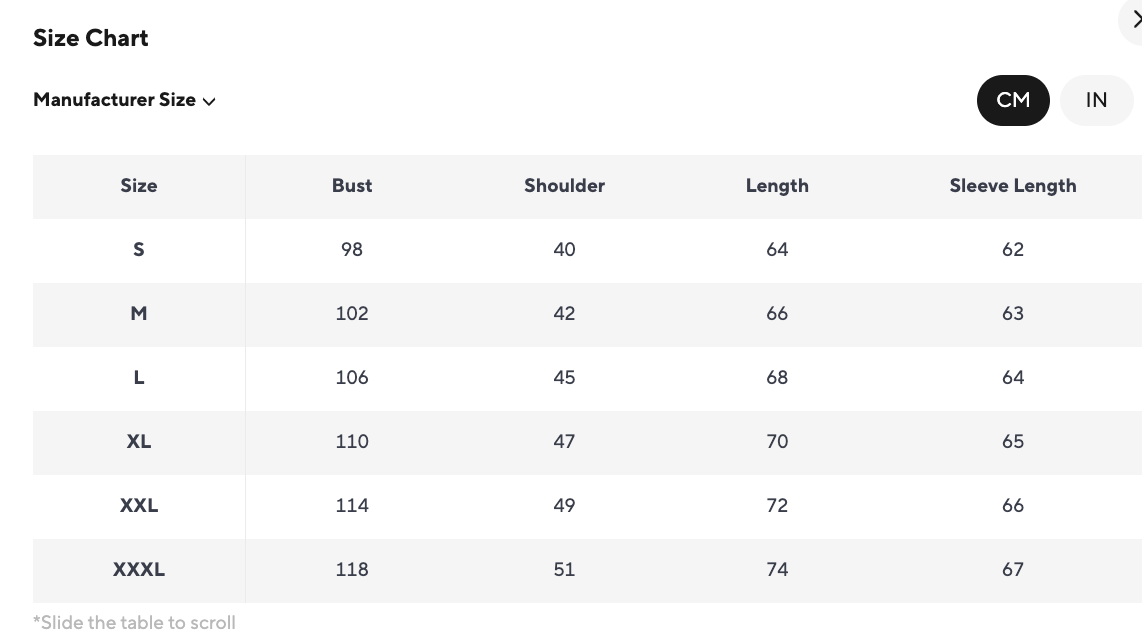Click the M size row label
The image size is (1142, 638).
tap(139, 314)
